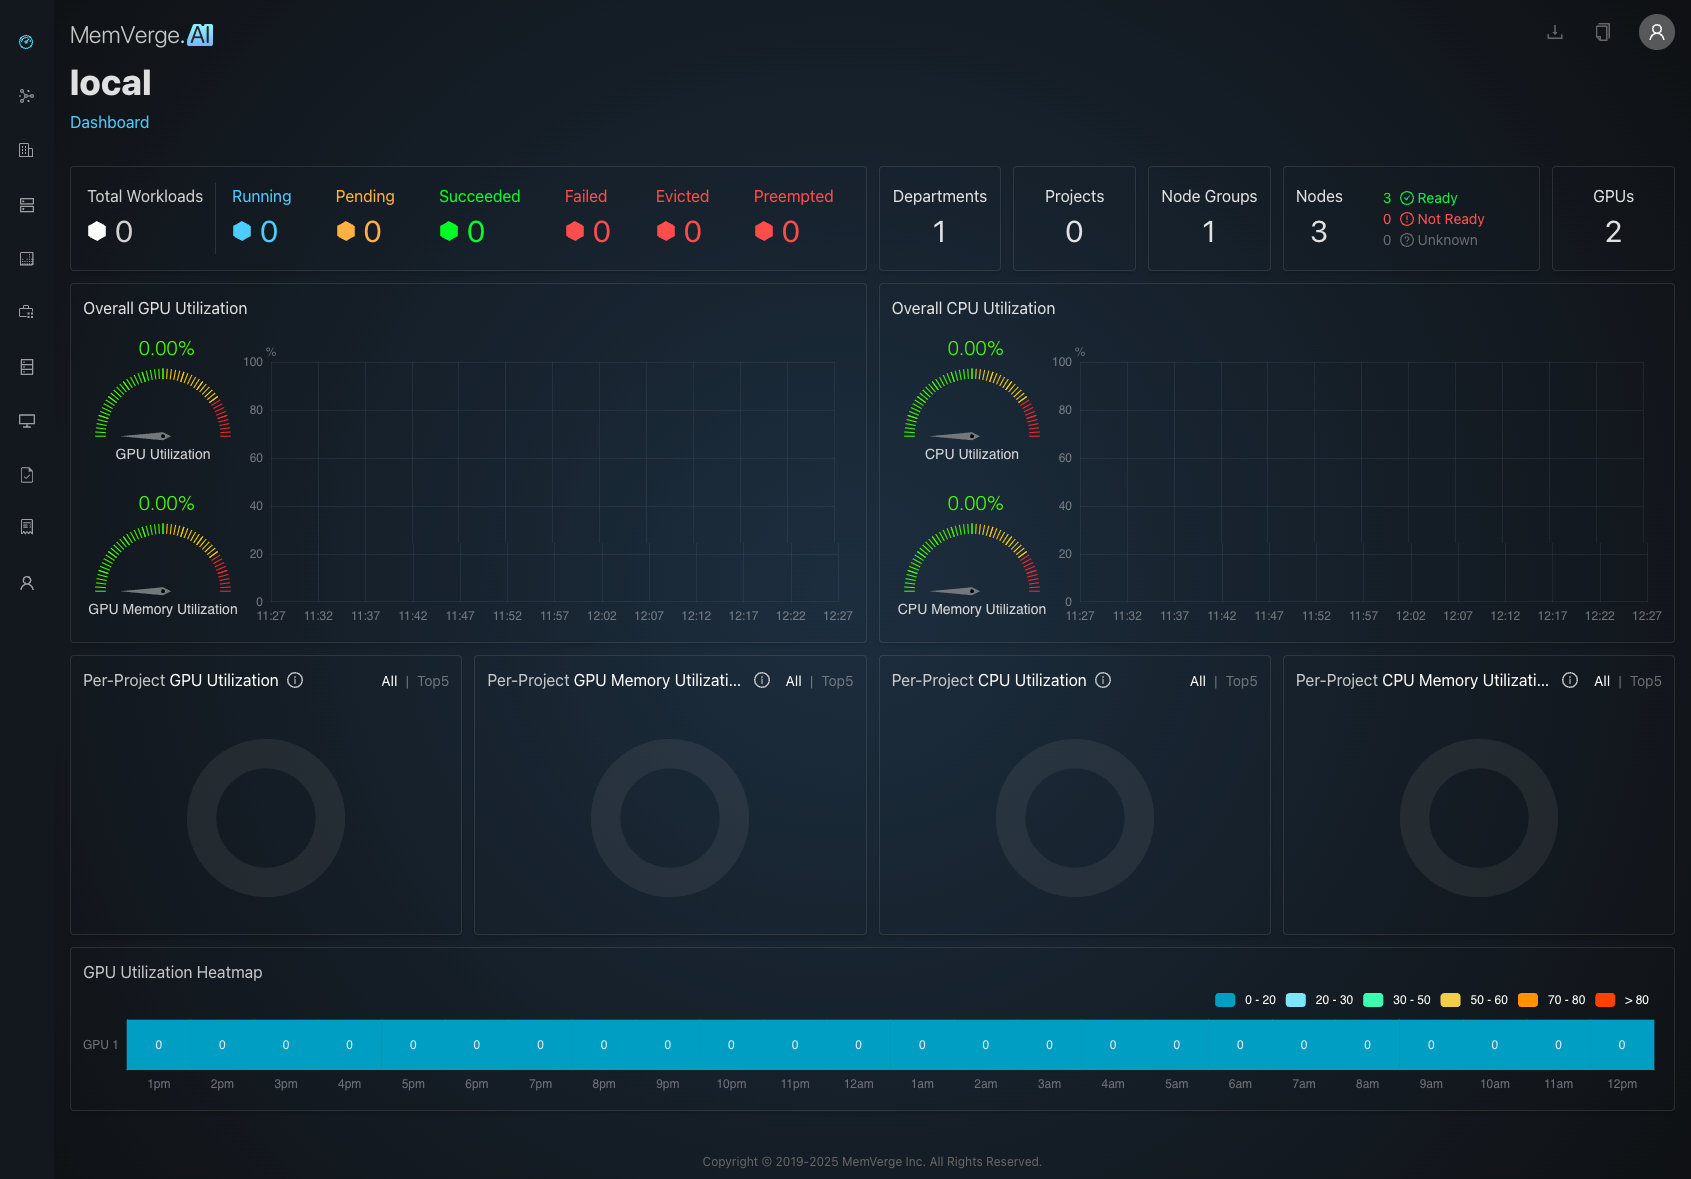Open the network graph icon in sidebar
Screen dimensions: 1691x1179
[x=27, y=96]
